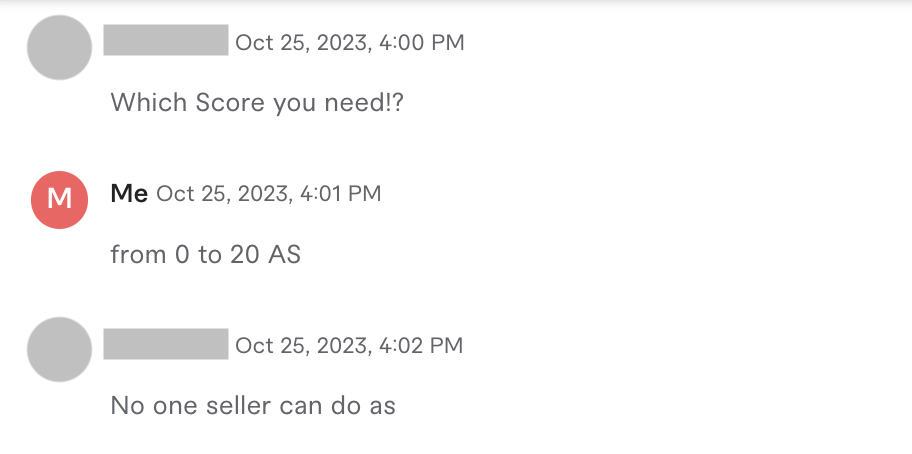Click the number "20" in the Me message
Screen dimensions: 912x454
244,255
